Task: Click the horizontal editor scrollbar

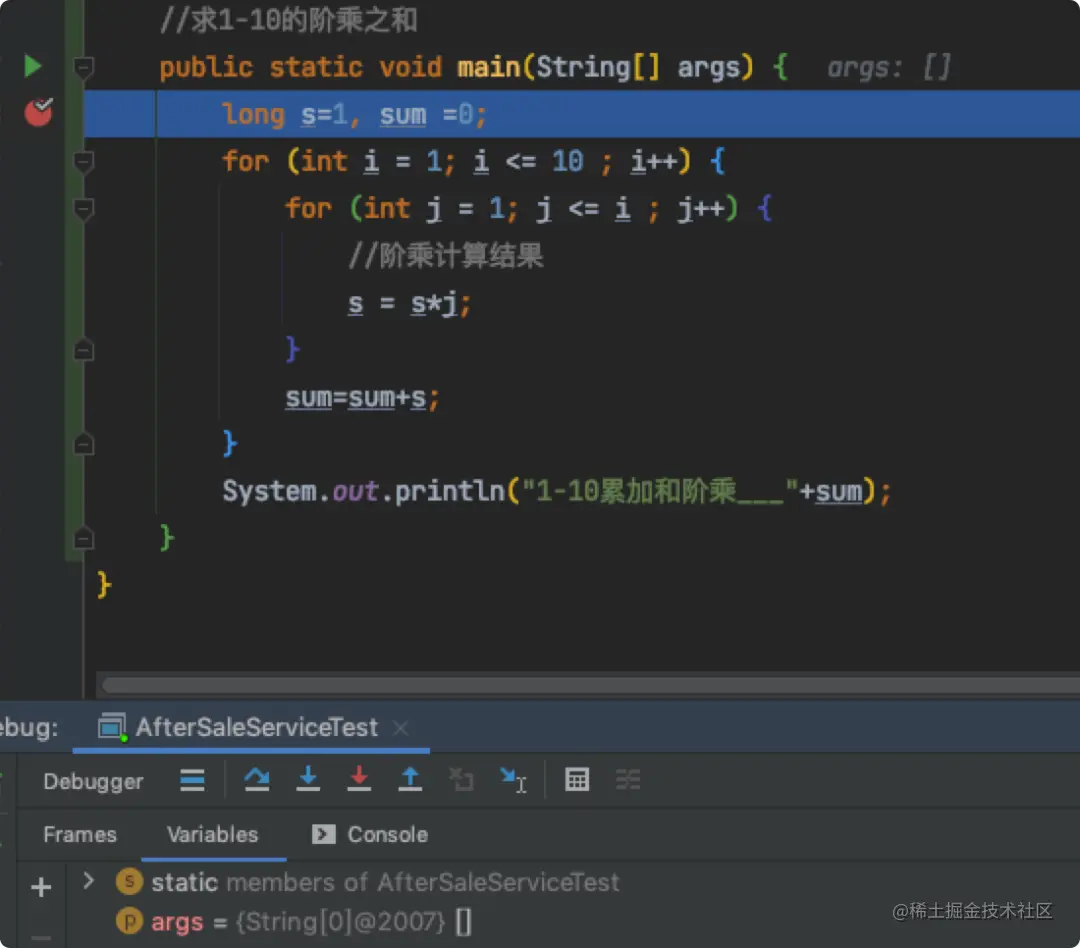Action: pos(590,685)
